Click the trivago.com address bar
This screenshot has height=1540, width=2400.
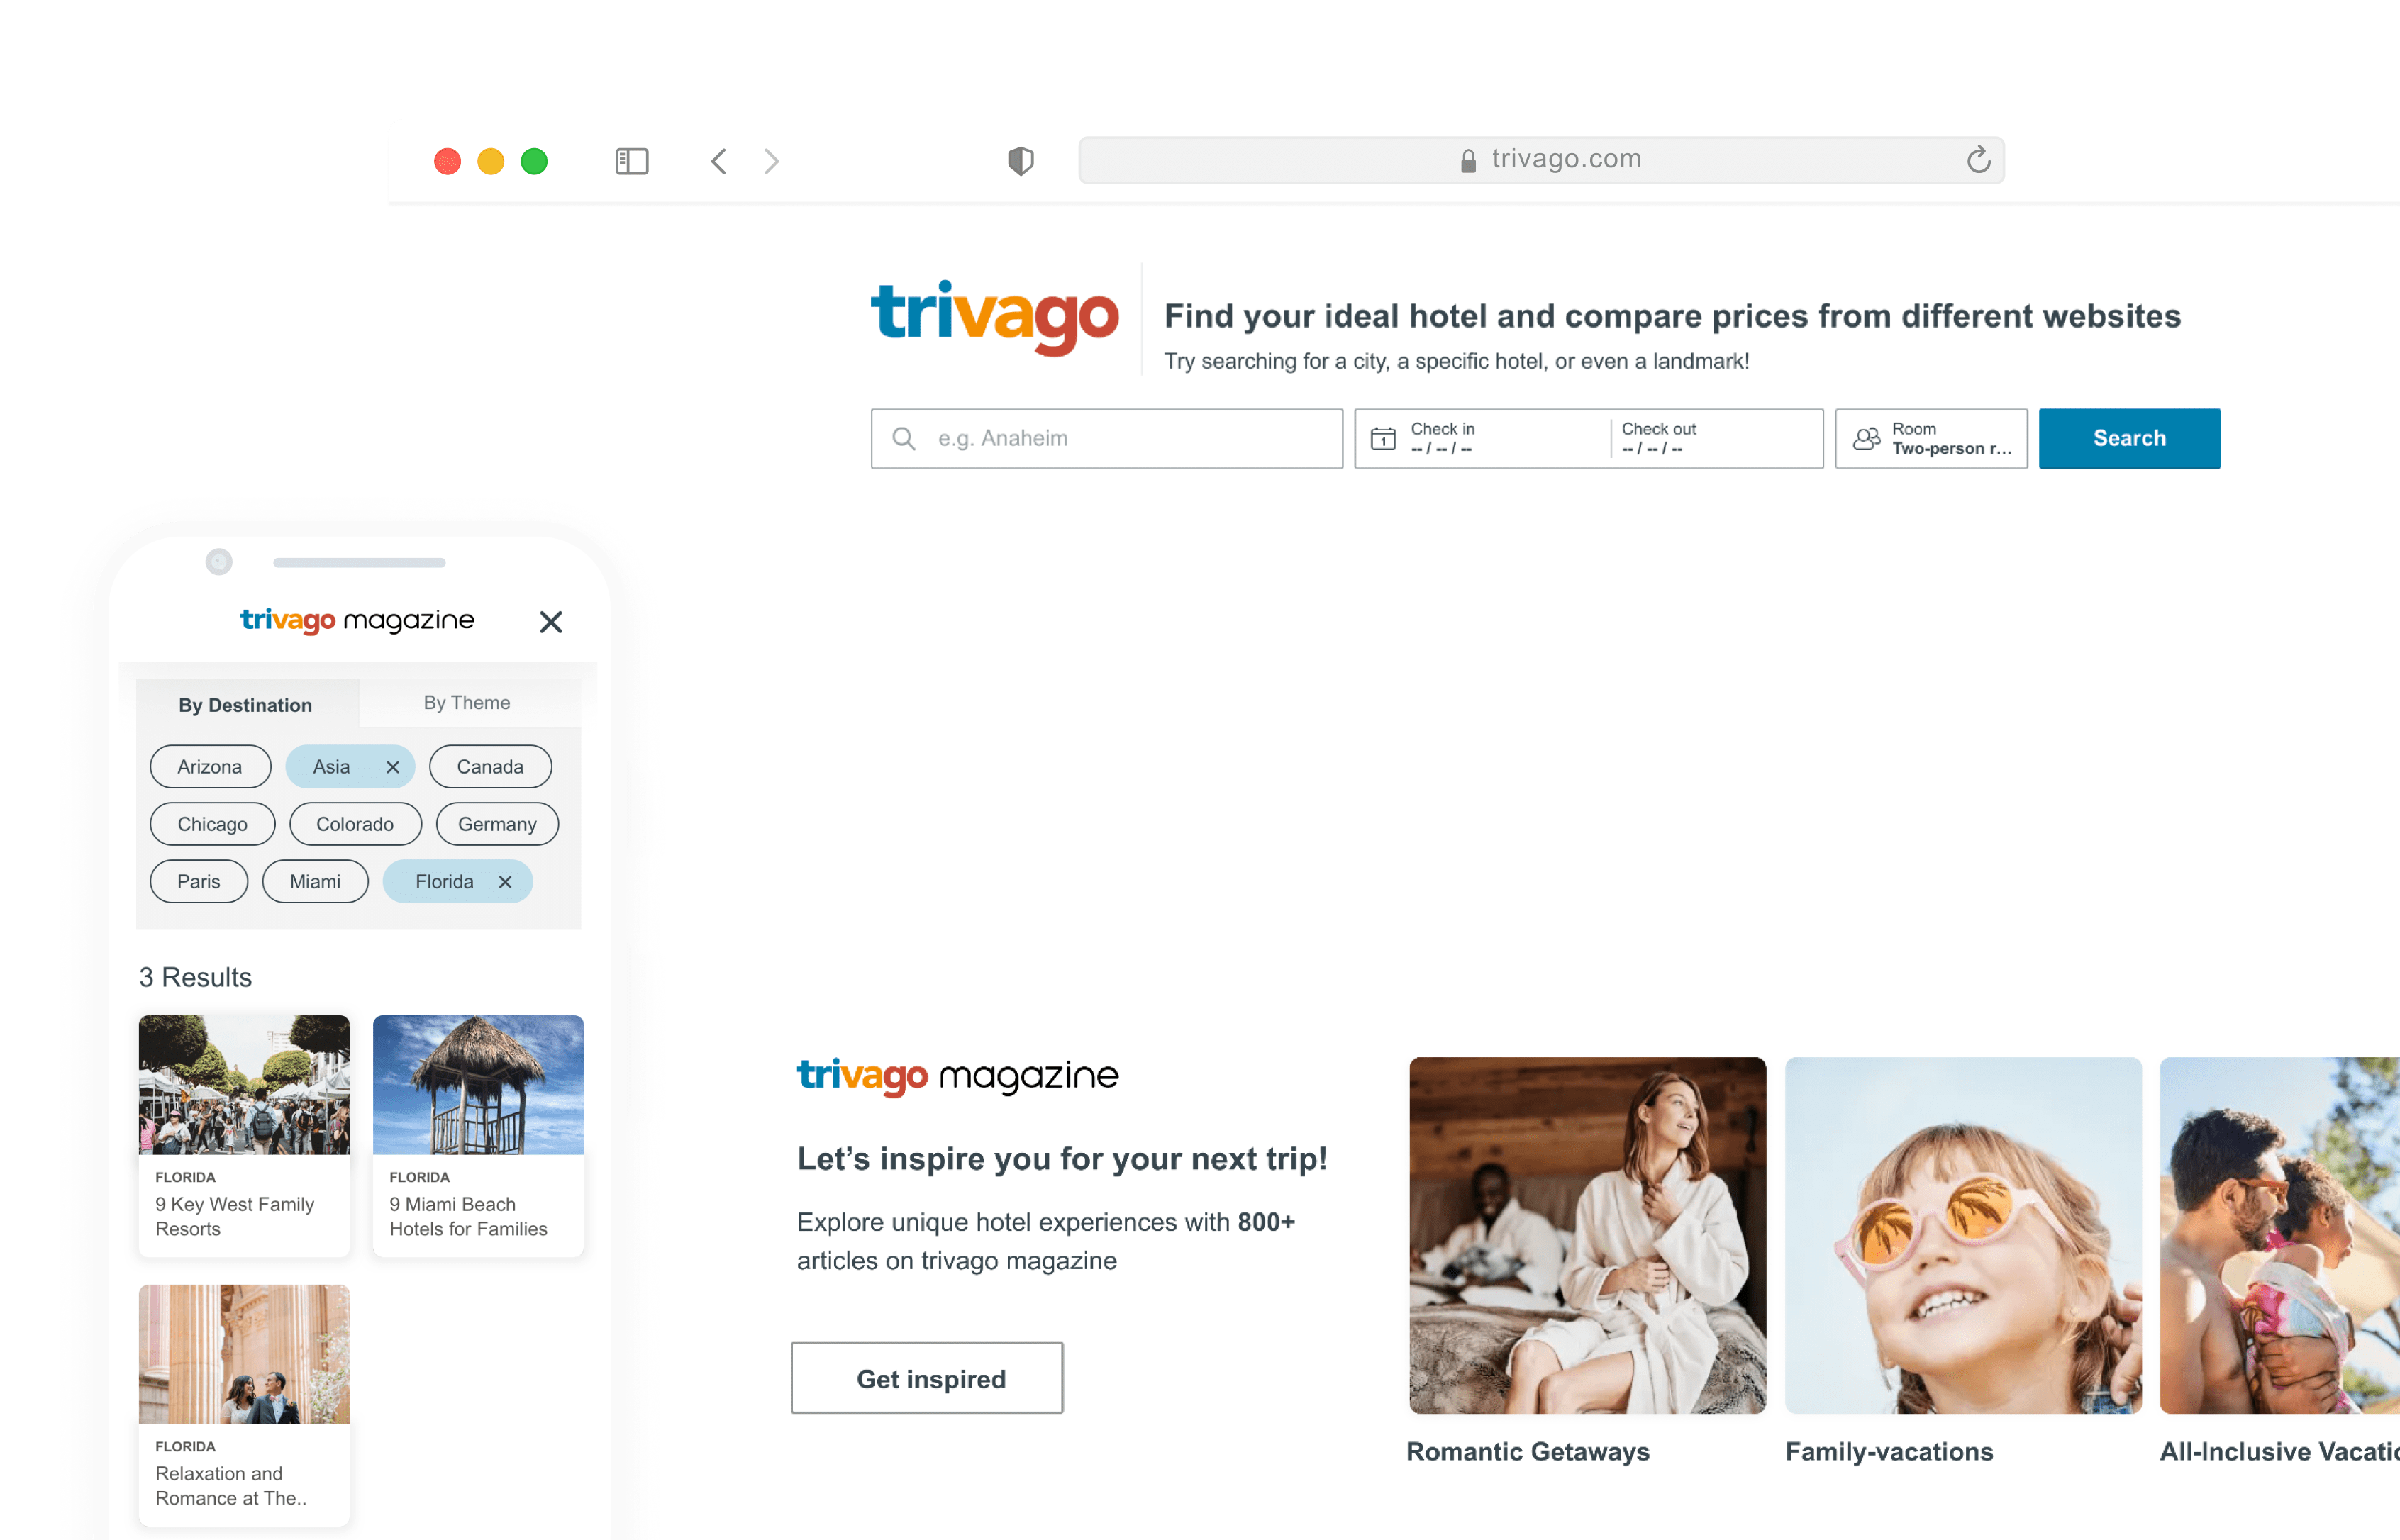click(x=1541, y=160)
